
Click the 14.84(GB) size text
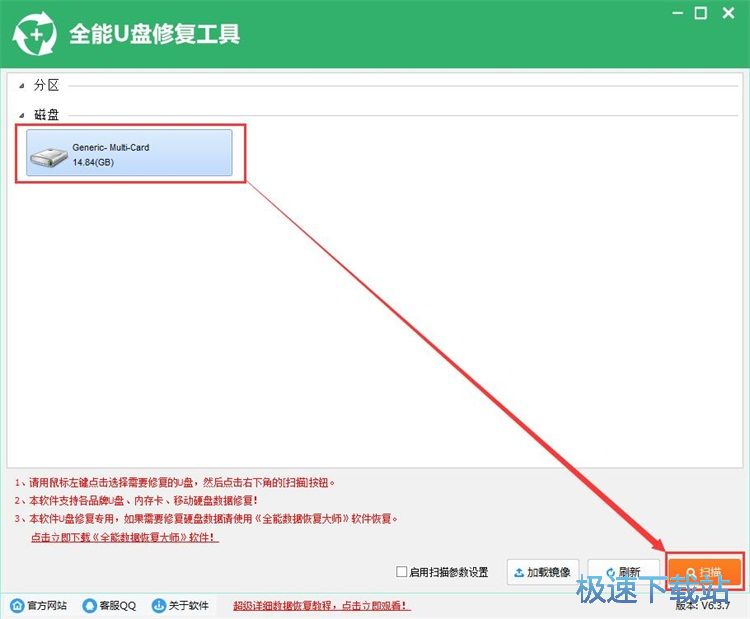93,162
